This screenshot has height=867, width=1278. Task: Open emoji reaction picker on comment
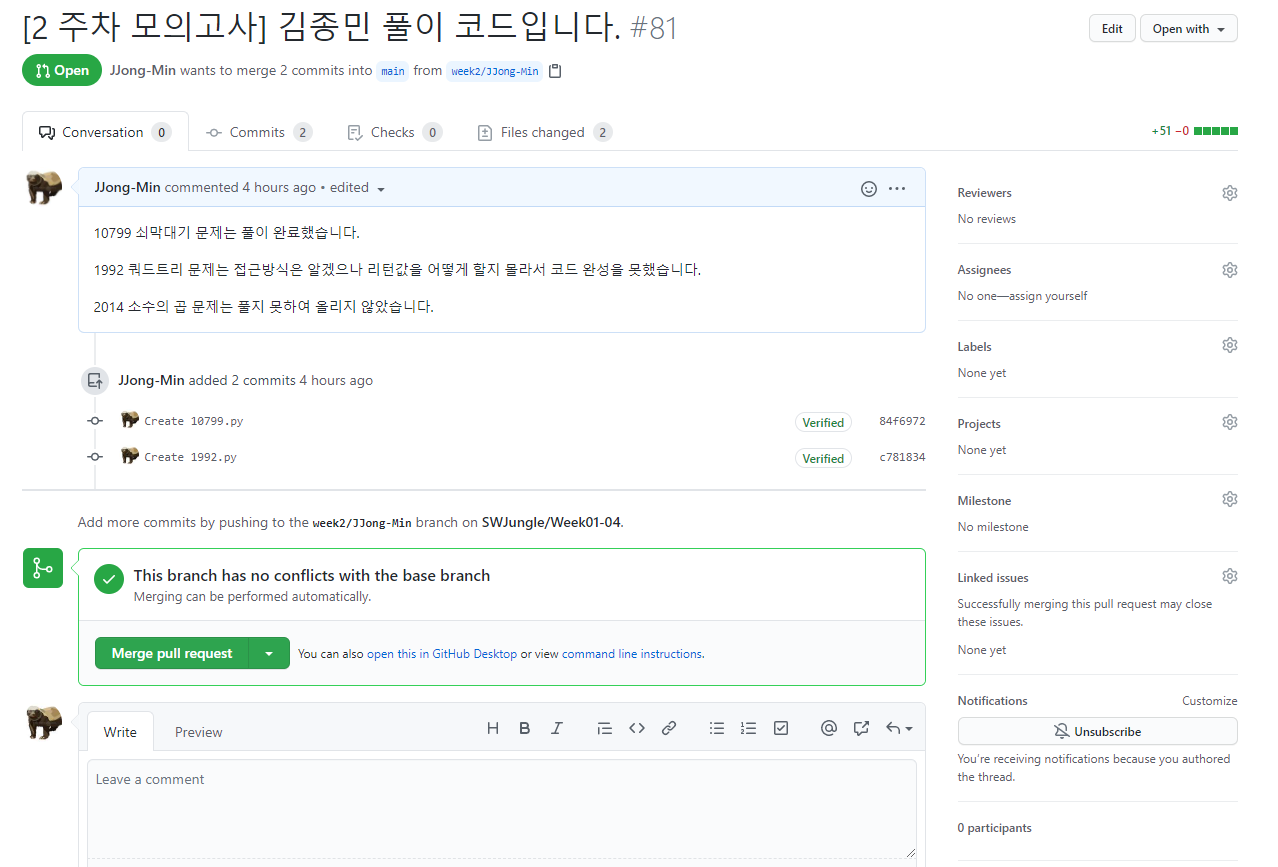click(869, 188)
